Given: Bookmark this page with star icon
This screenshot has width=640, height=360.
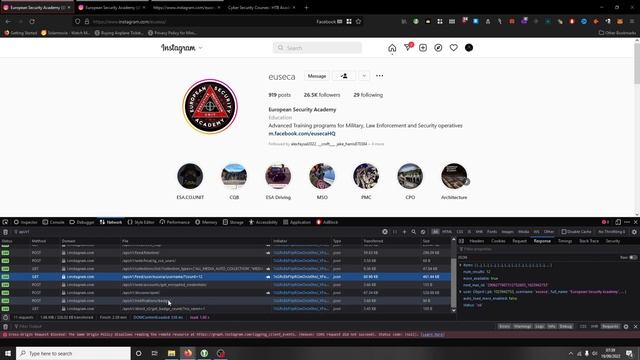Looking at the screenshot, I should pos(358,22).
